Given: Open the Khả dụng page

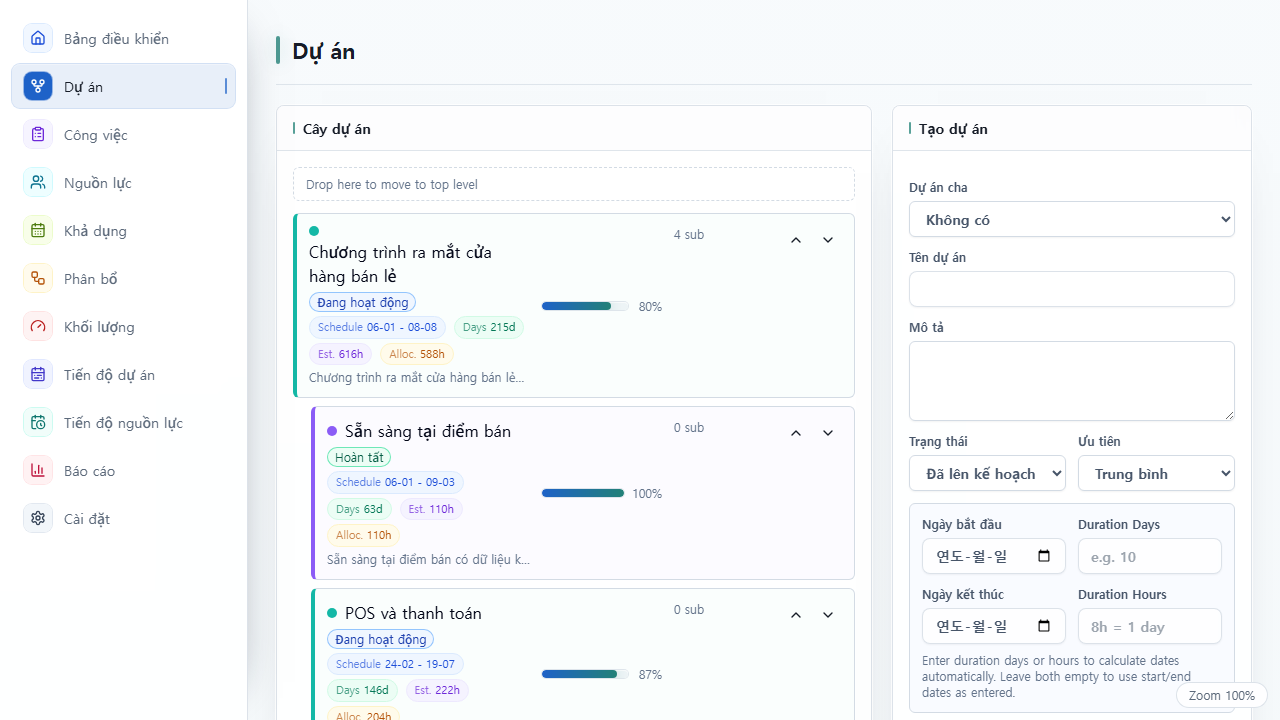Looking at the screenshot, I should (124, 231).
